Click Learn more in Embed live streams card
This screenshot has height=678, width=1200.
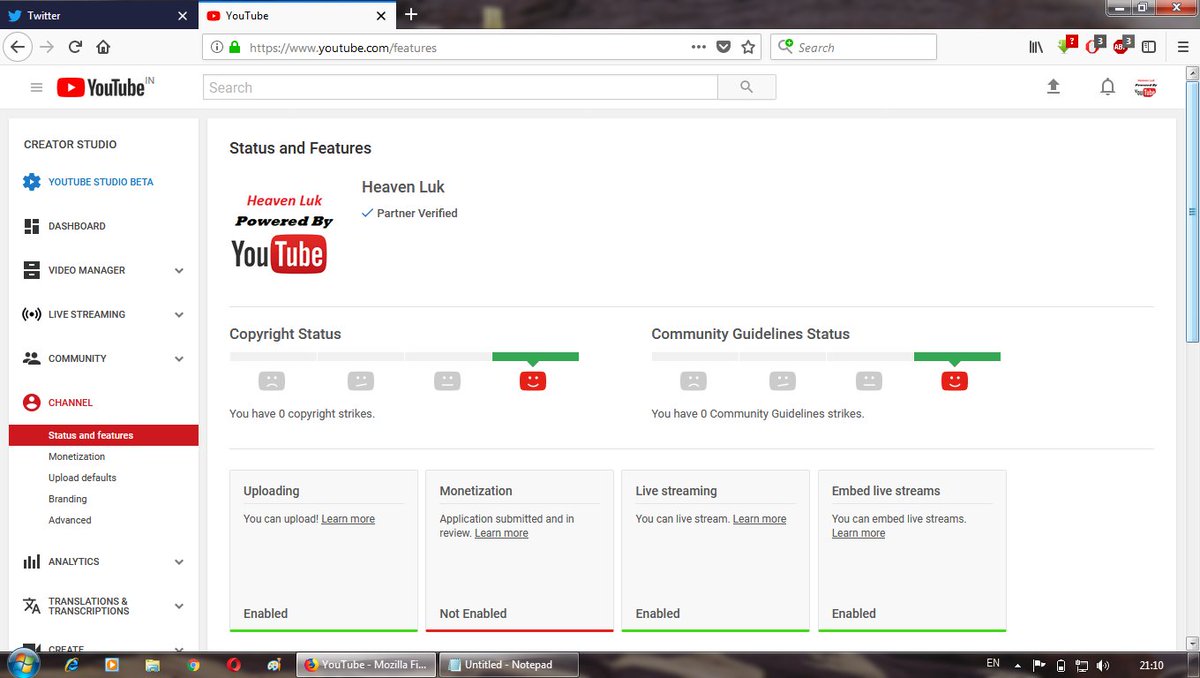858,533
